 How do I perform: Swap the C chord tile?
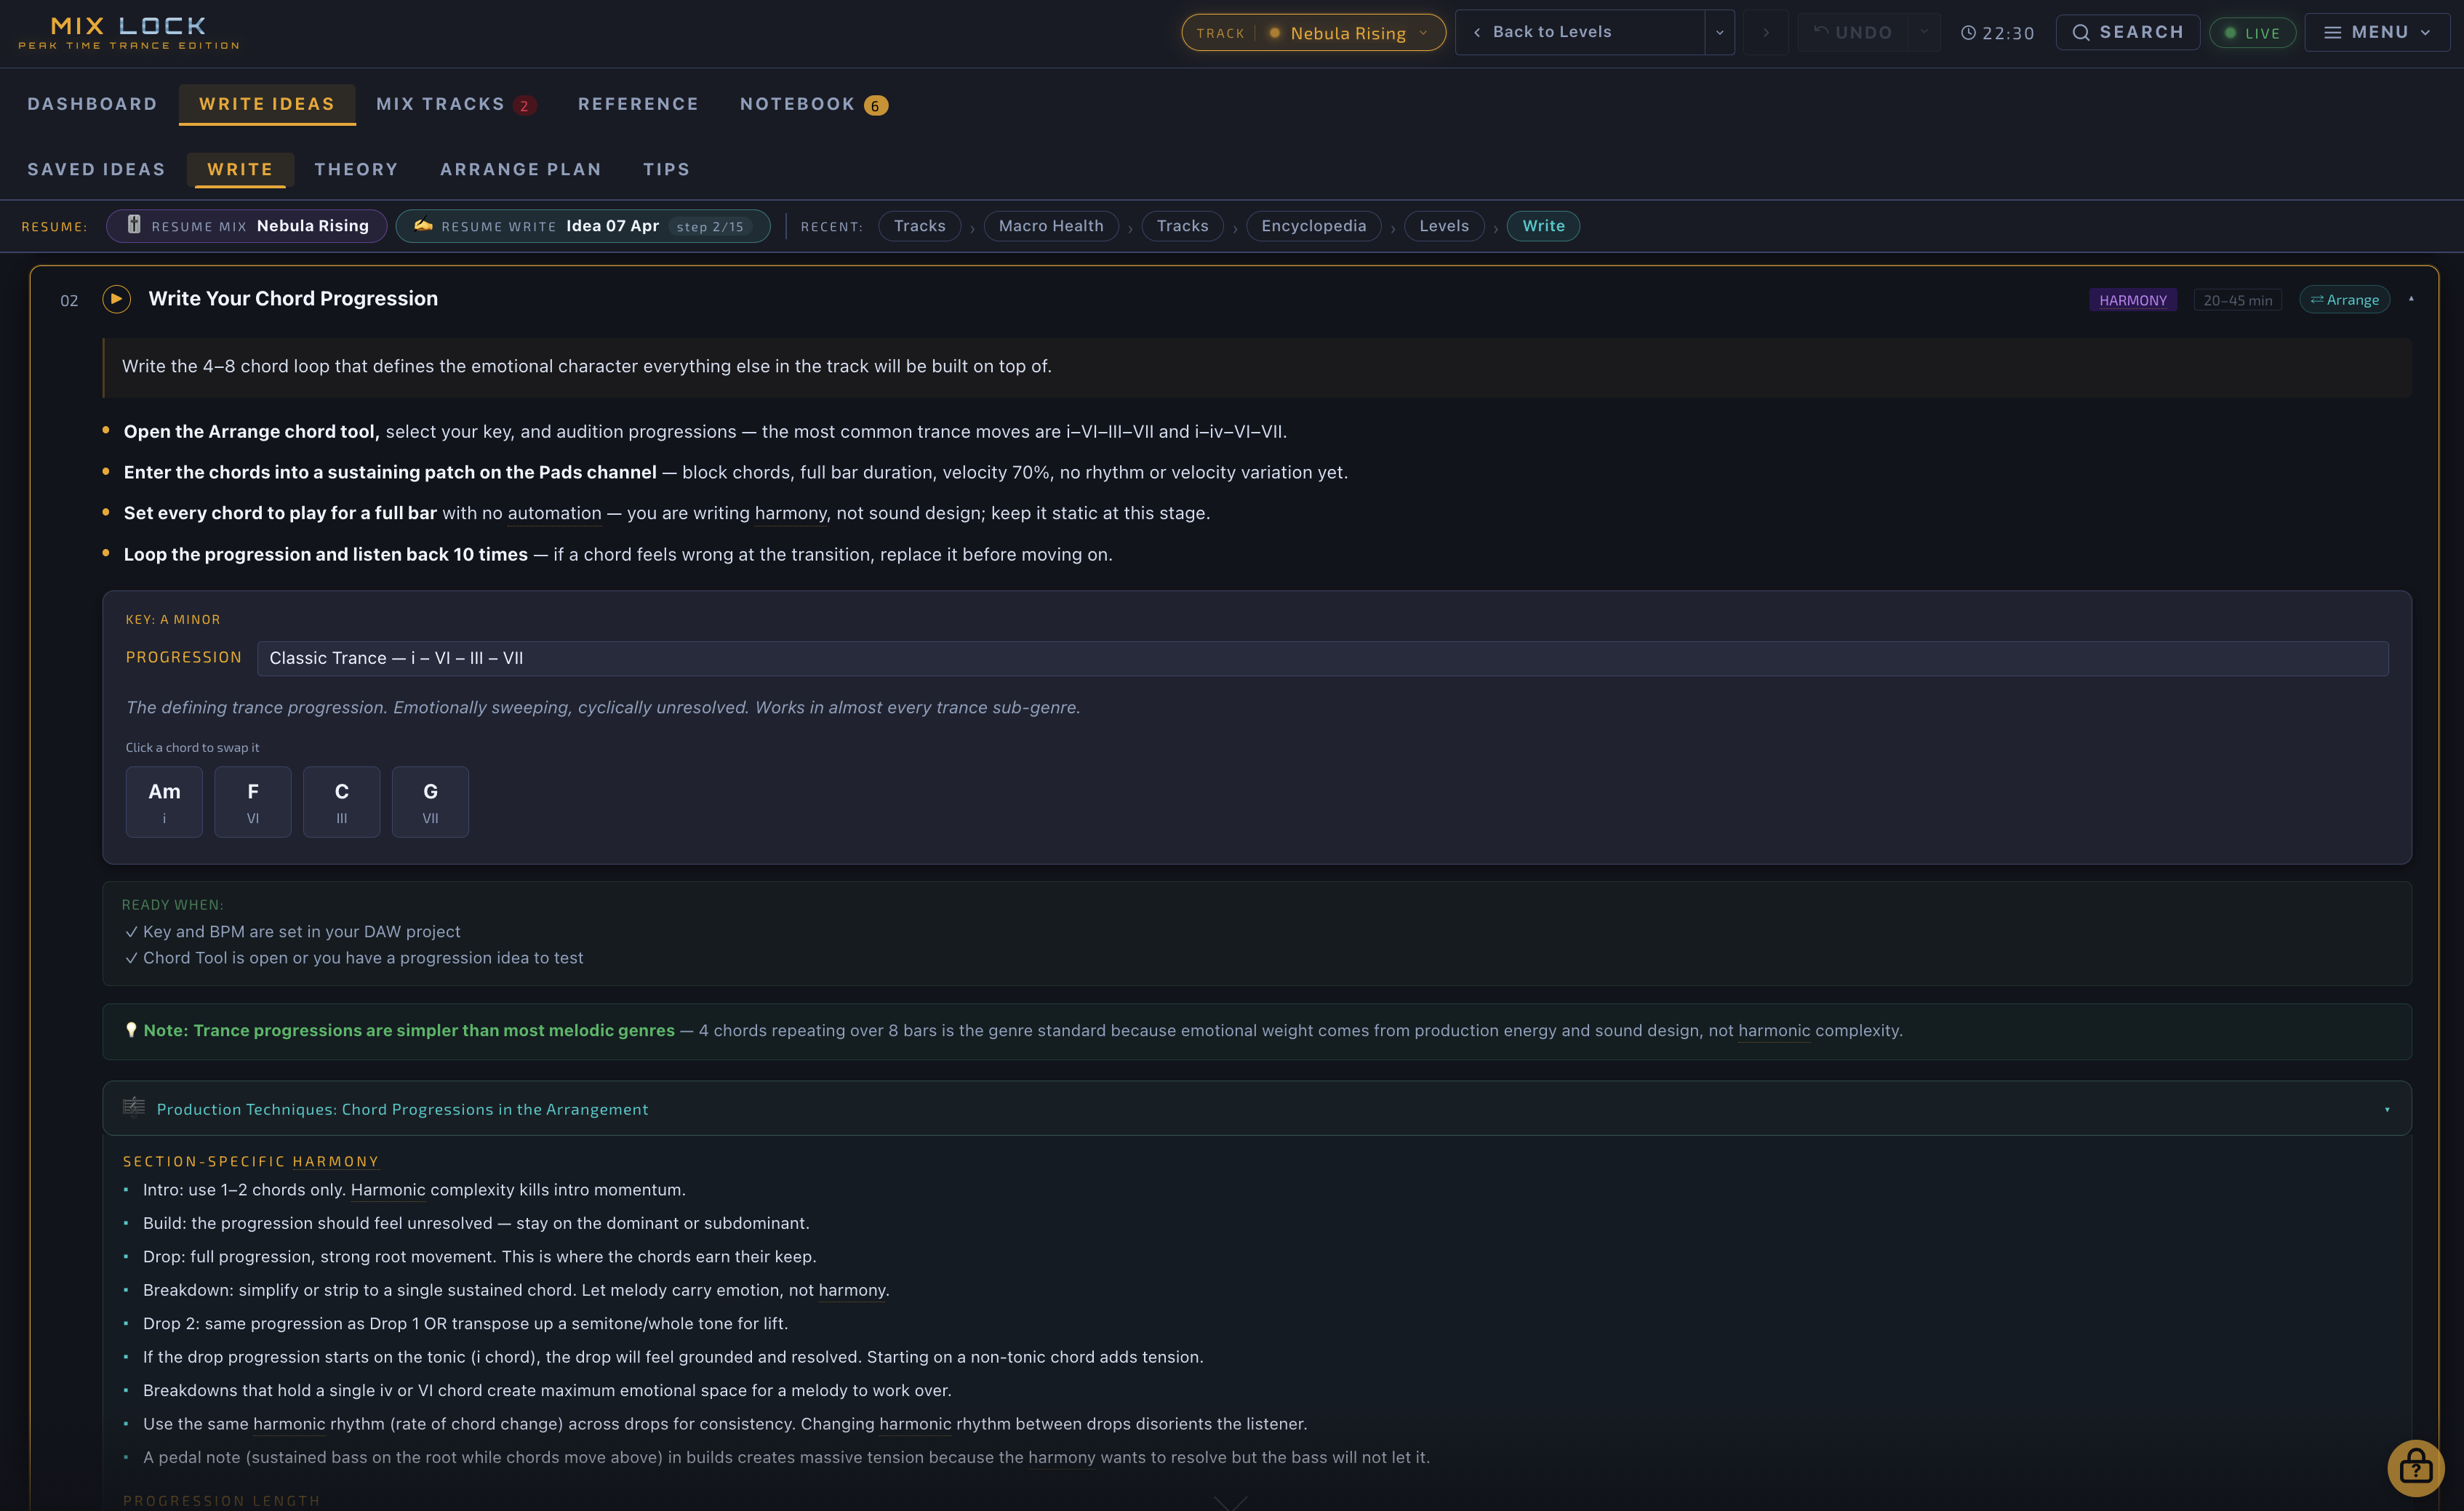tap(342, 802)
